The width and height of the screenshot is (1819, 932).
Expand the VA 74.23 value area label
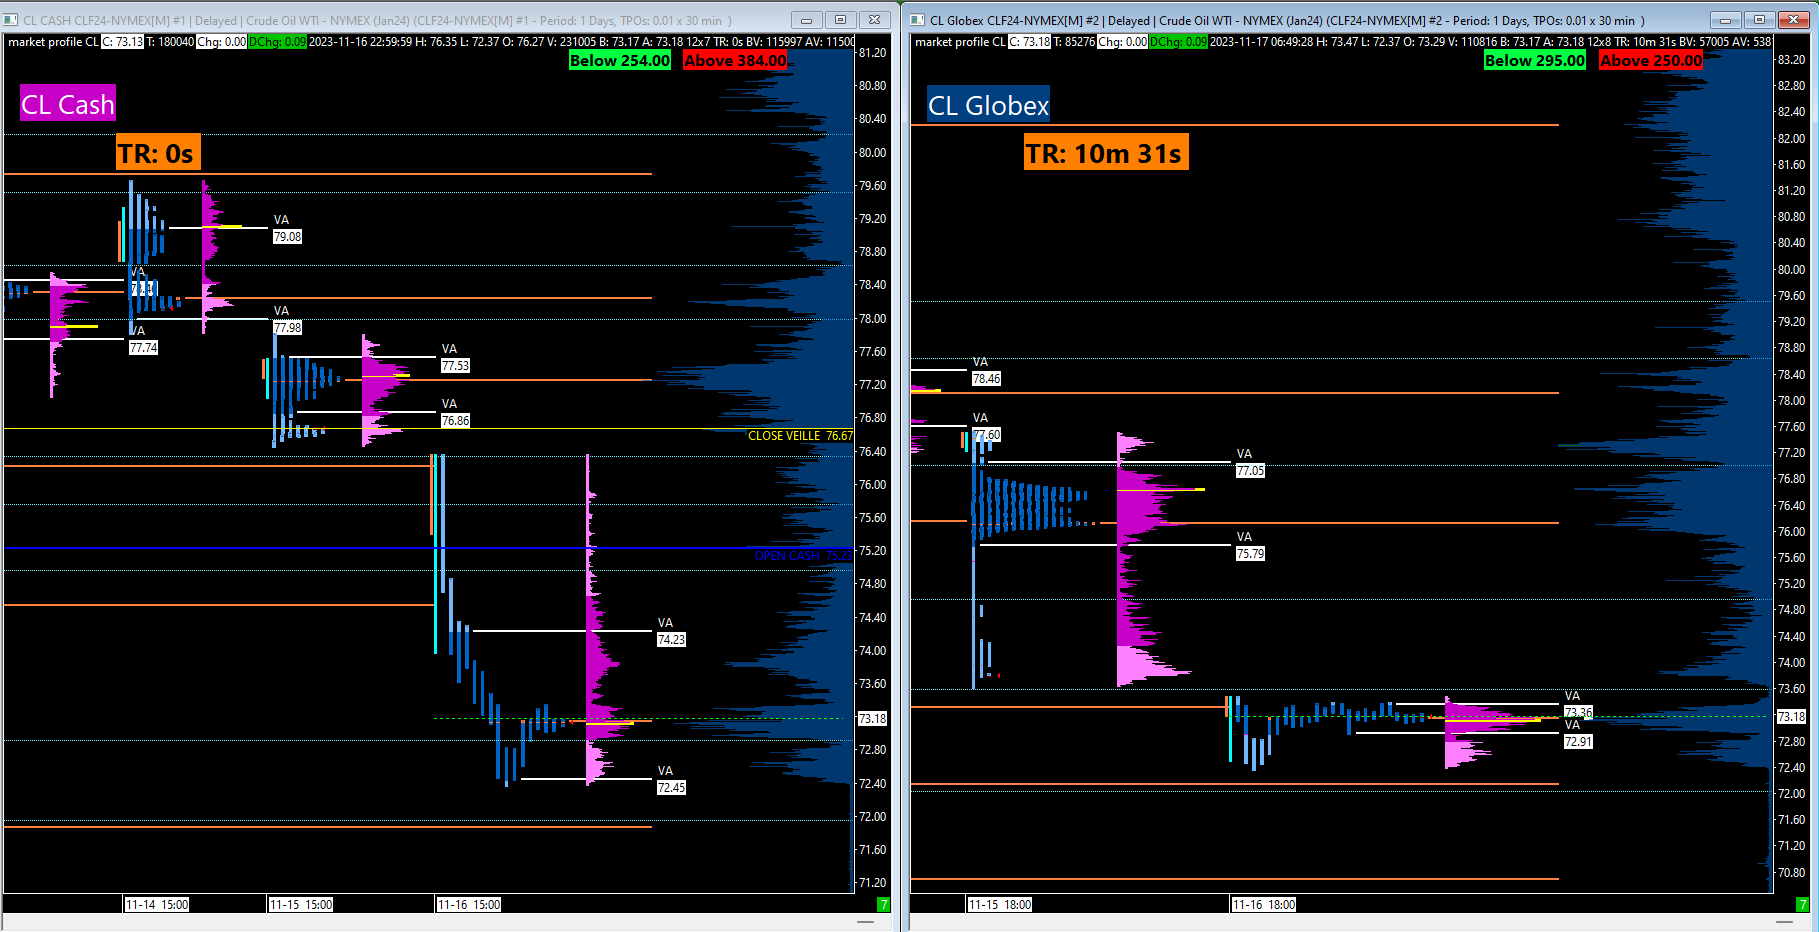pos(672,632)
